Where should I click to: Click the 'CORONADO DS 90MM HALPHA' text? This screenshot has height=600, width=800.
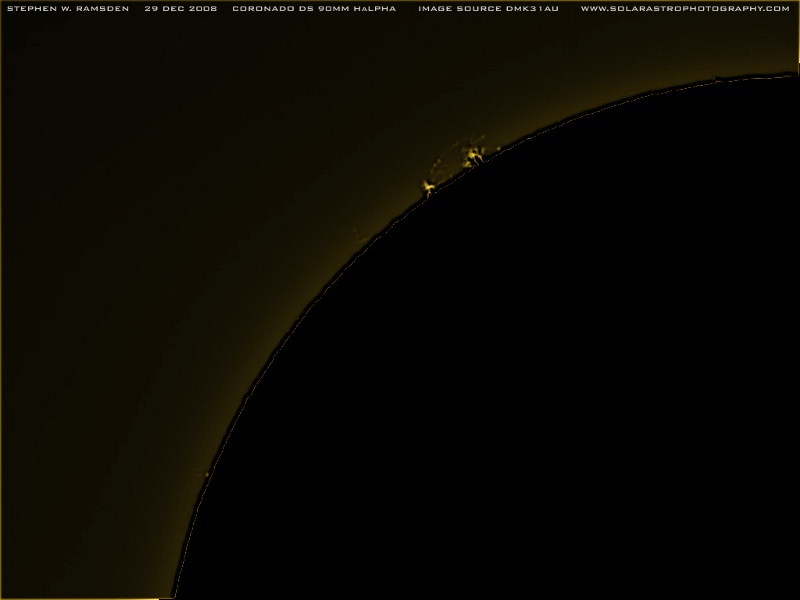(314, 9)
